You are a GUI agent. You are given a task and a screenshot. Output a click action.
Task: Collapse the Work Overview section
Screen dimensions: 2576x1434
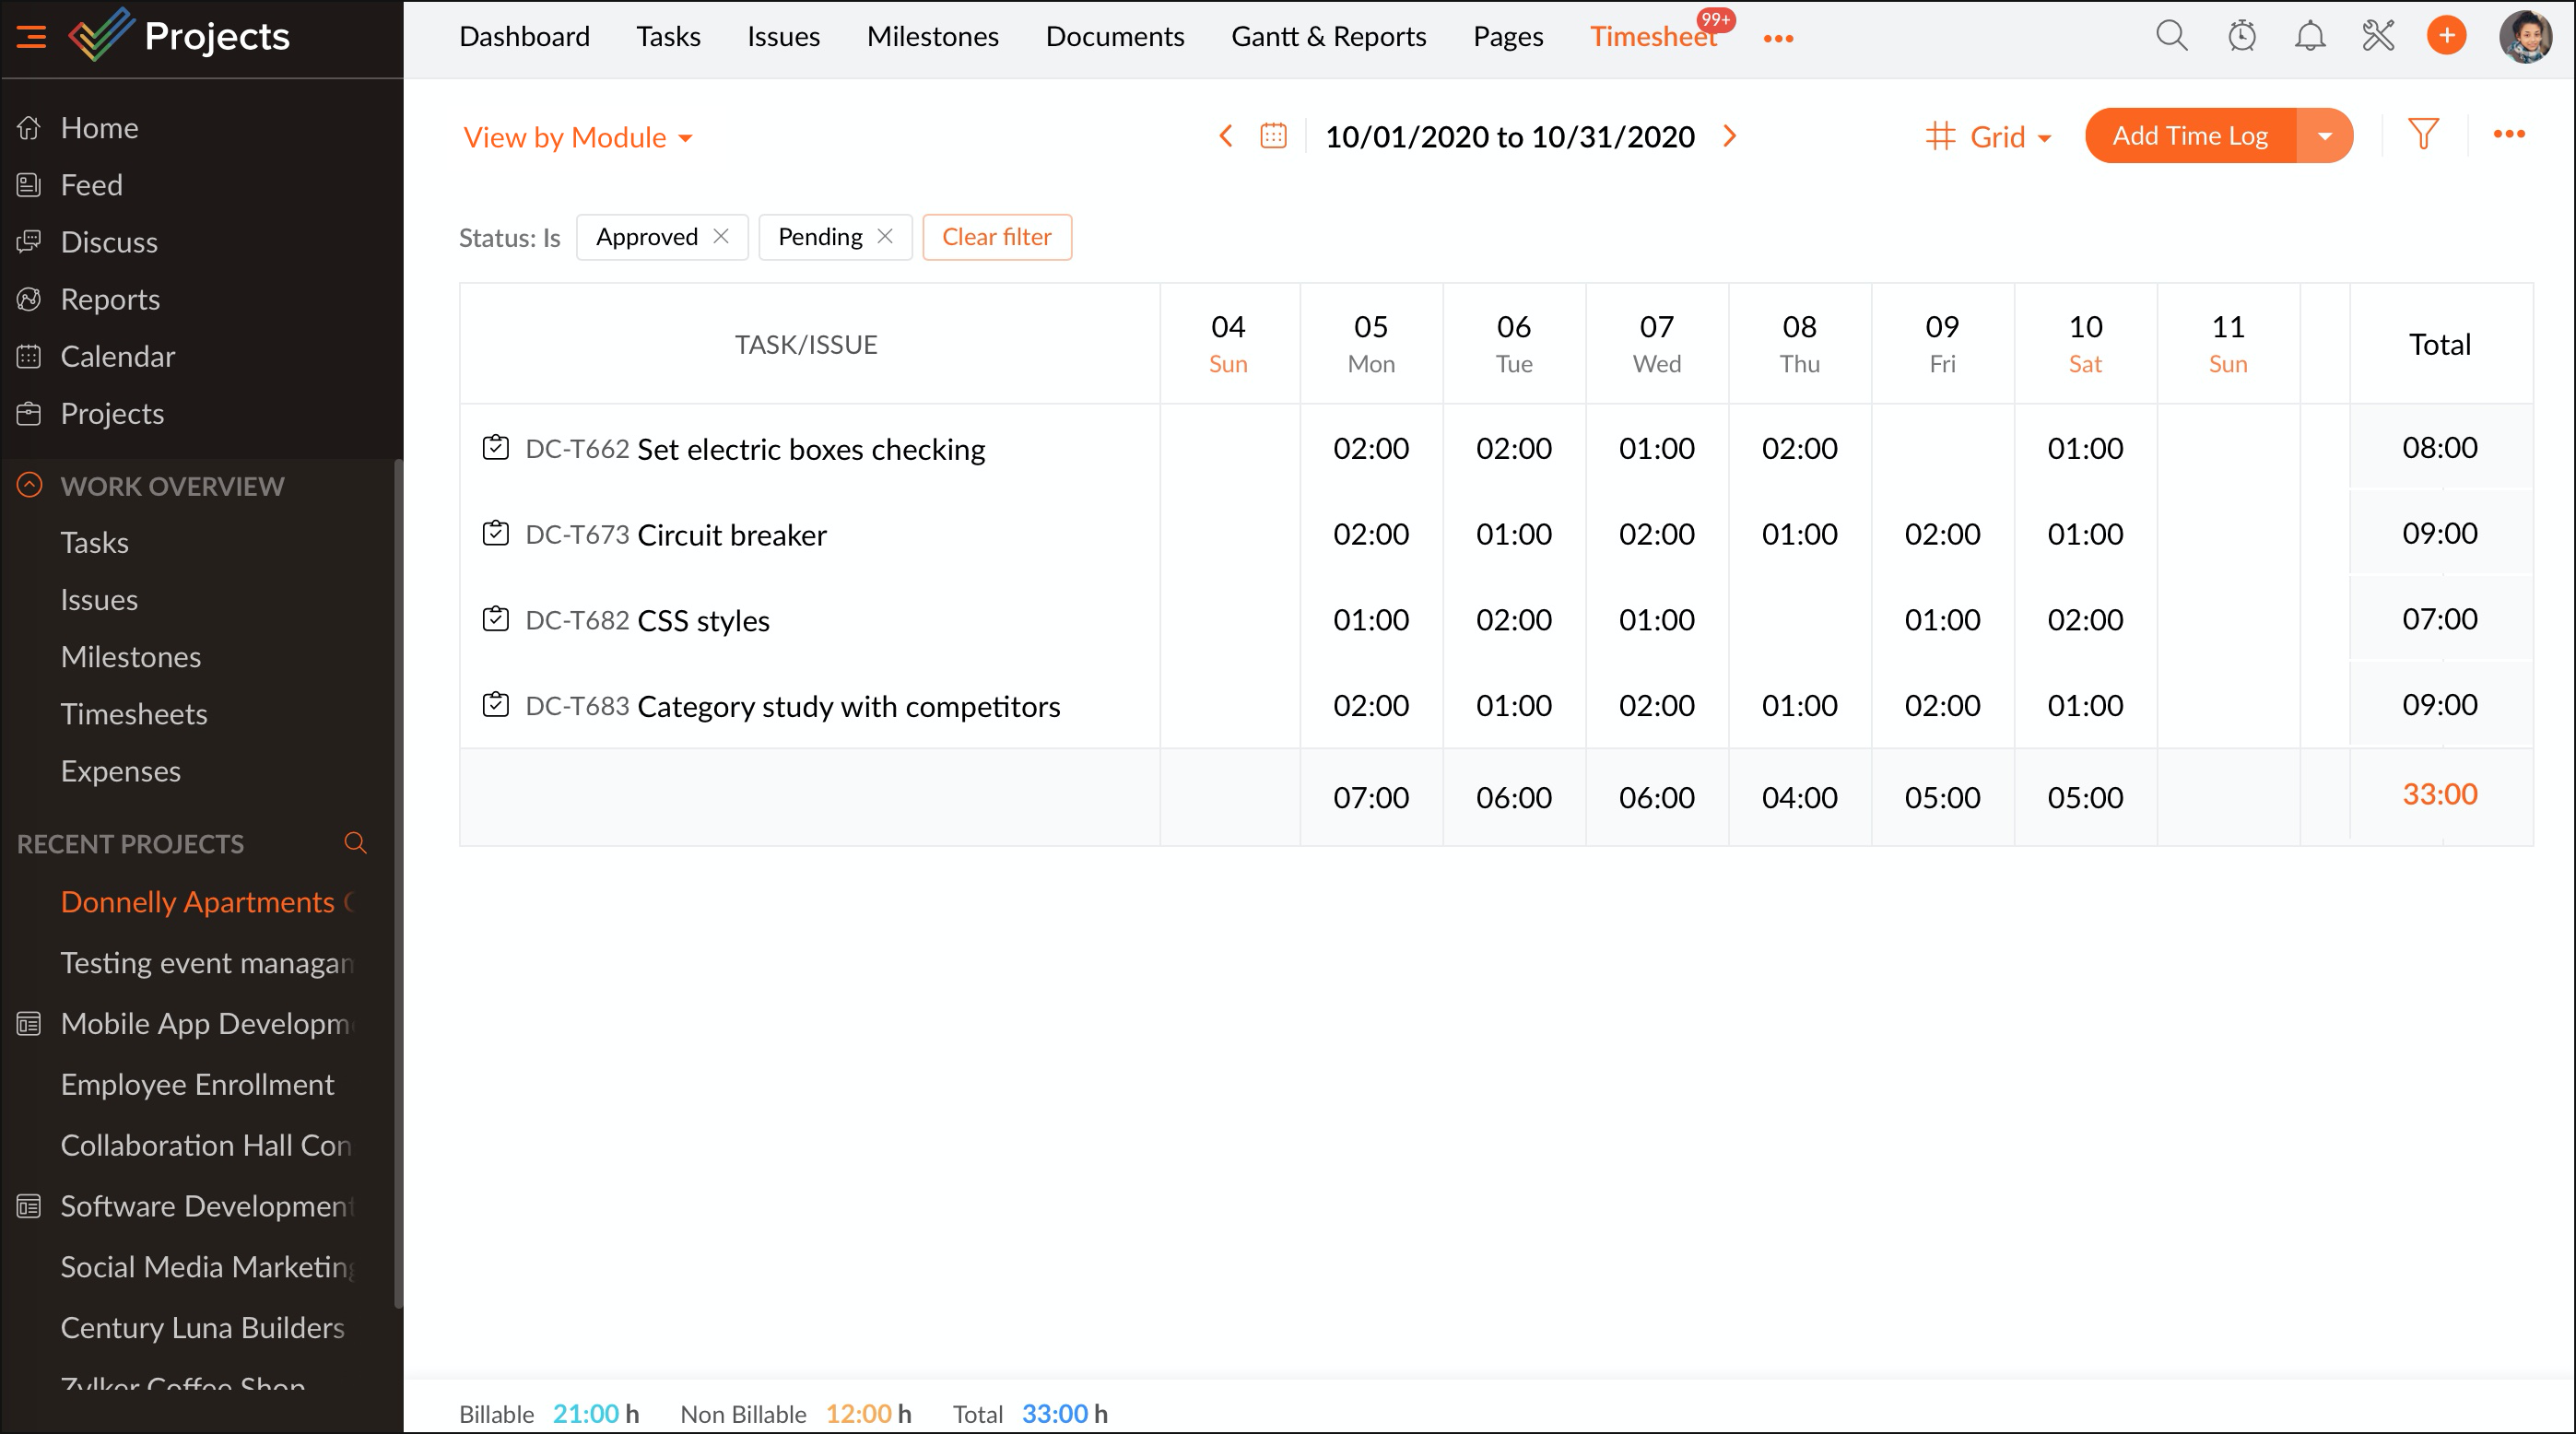(30, 485)
